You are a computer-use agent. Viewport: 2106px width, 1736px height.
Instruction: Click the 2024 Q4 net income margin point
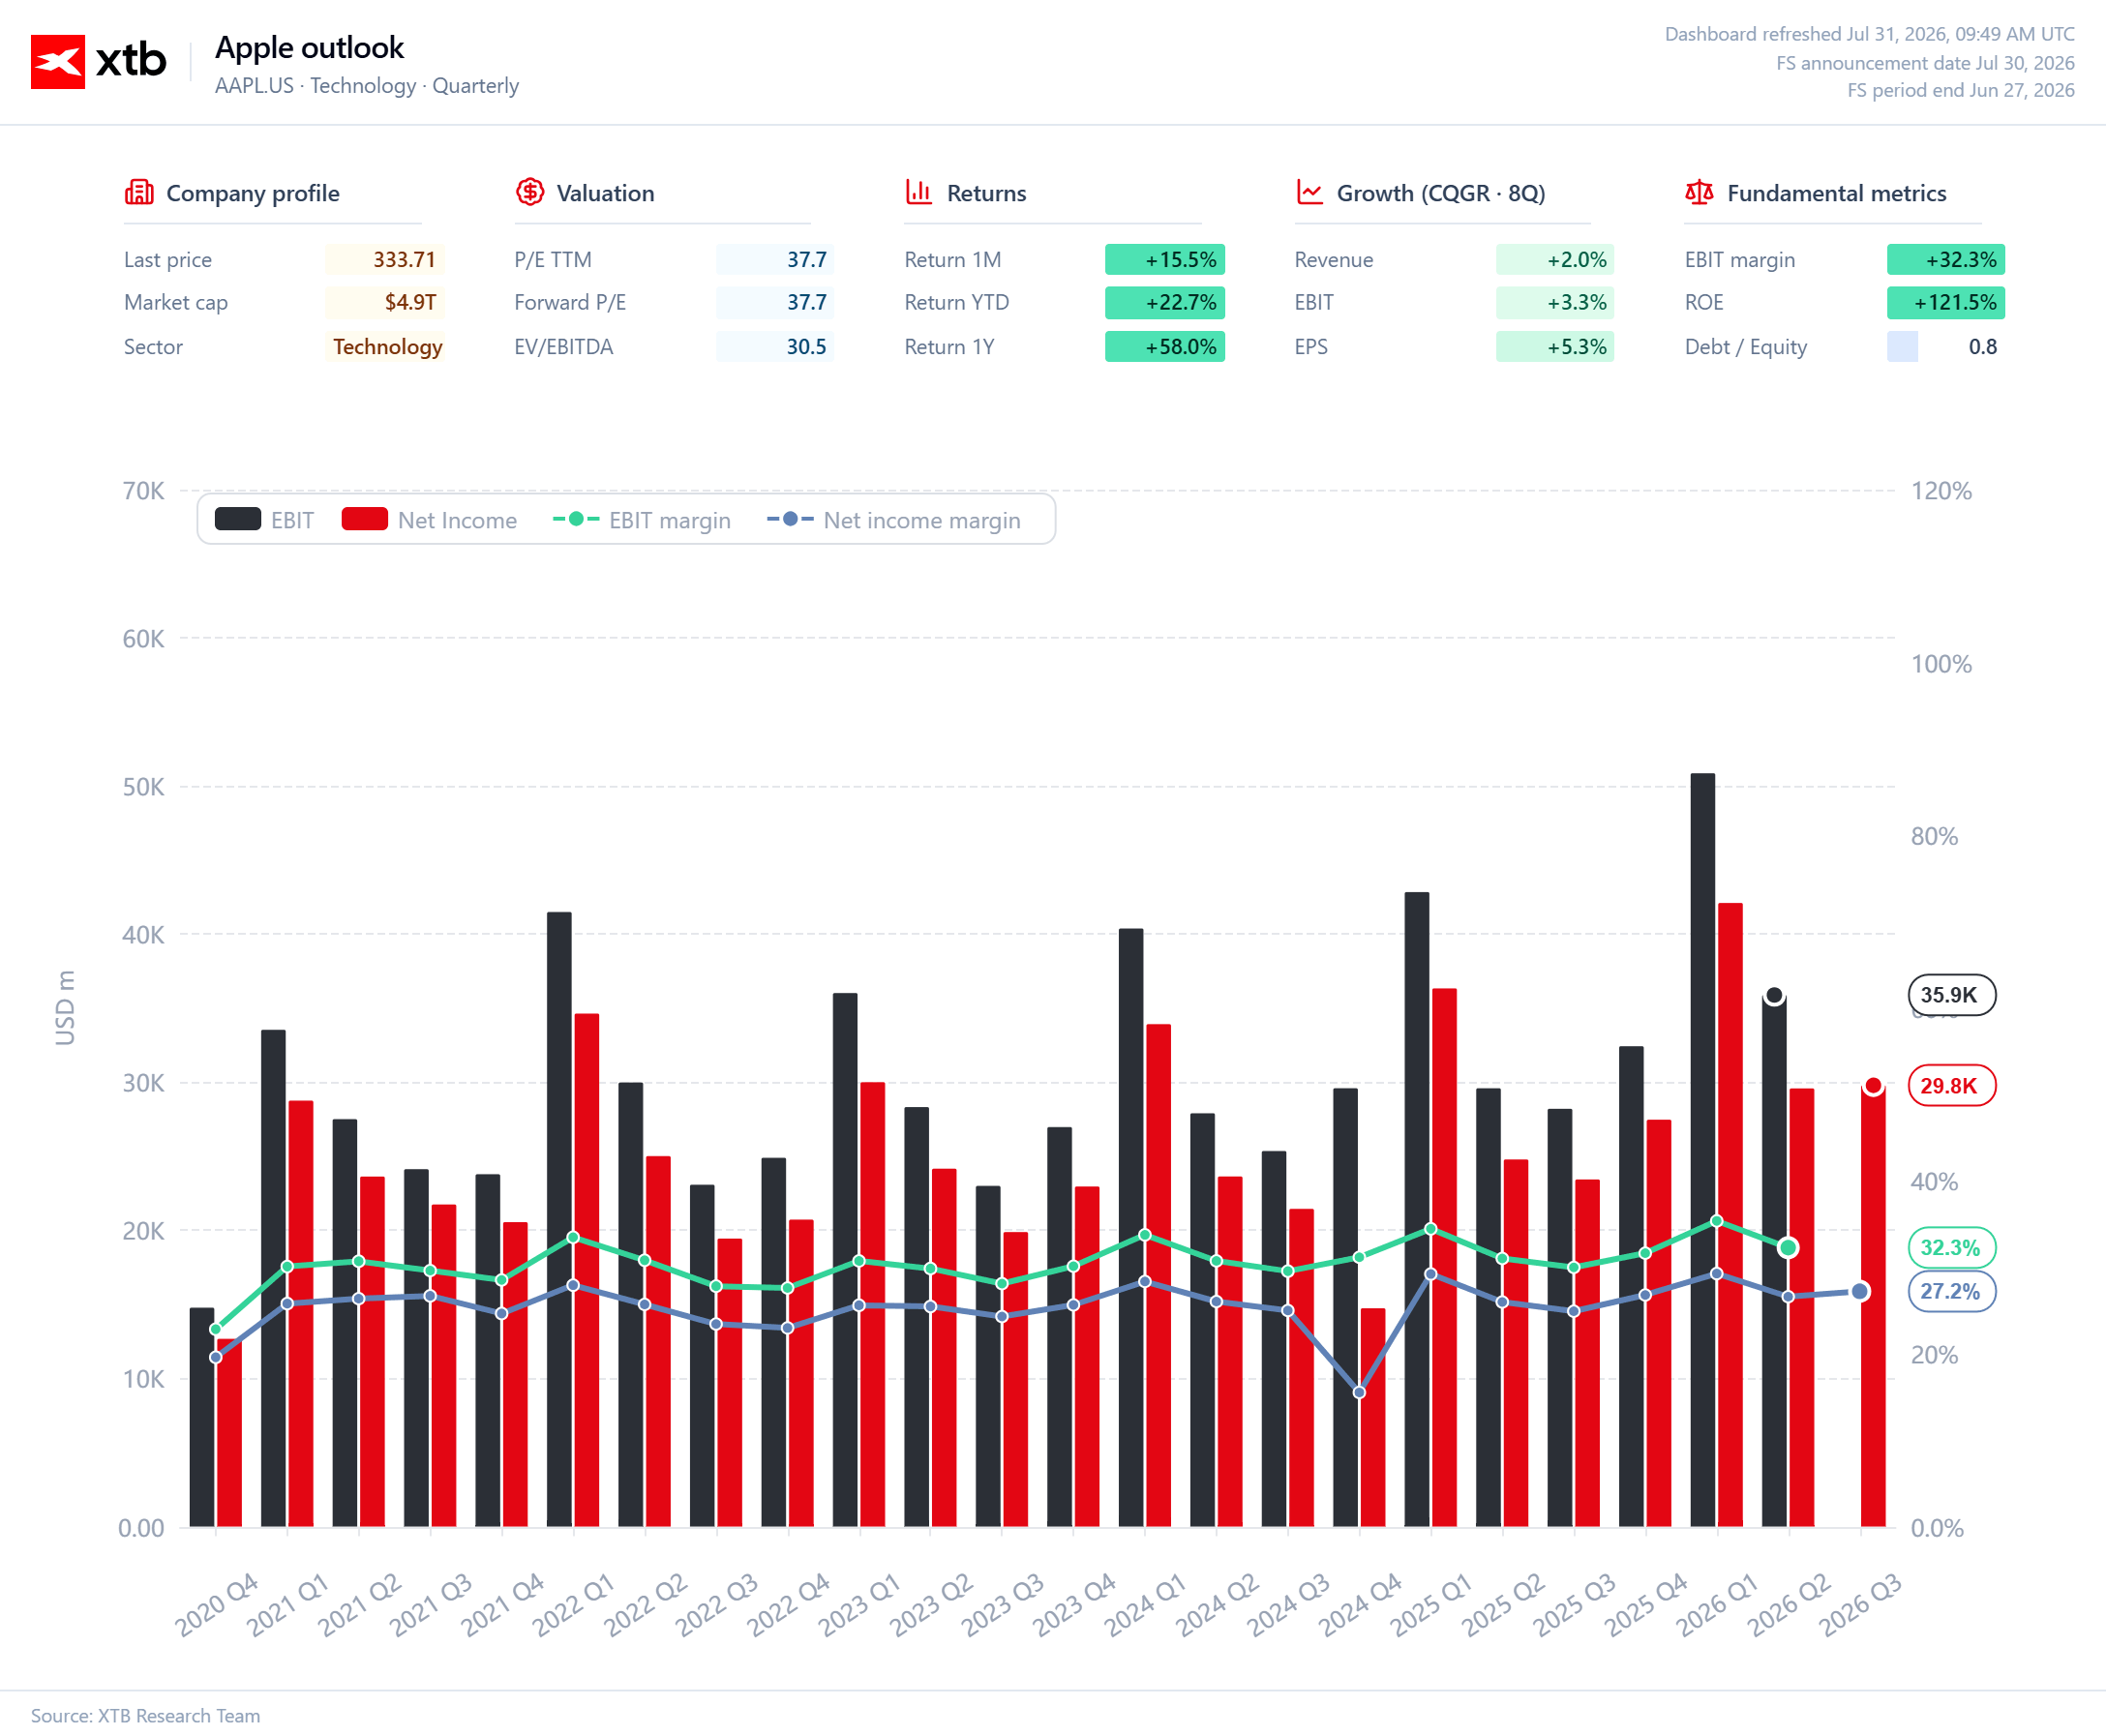click(1359, 1393)
